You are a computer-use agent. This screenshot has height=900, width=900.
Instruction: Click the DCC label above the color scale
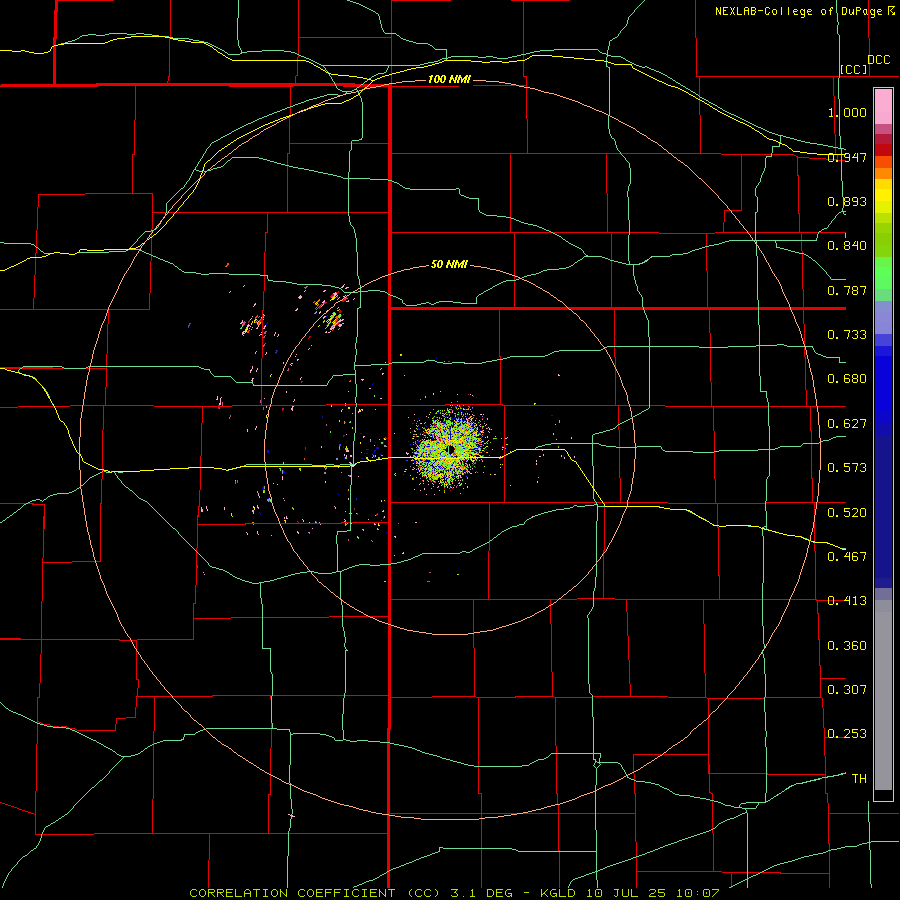tap(878, 60)
